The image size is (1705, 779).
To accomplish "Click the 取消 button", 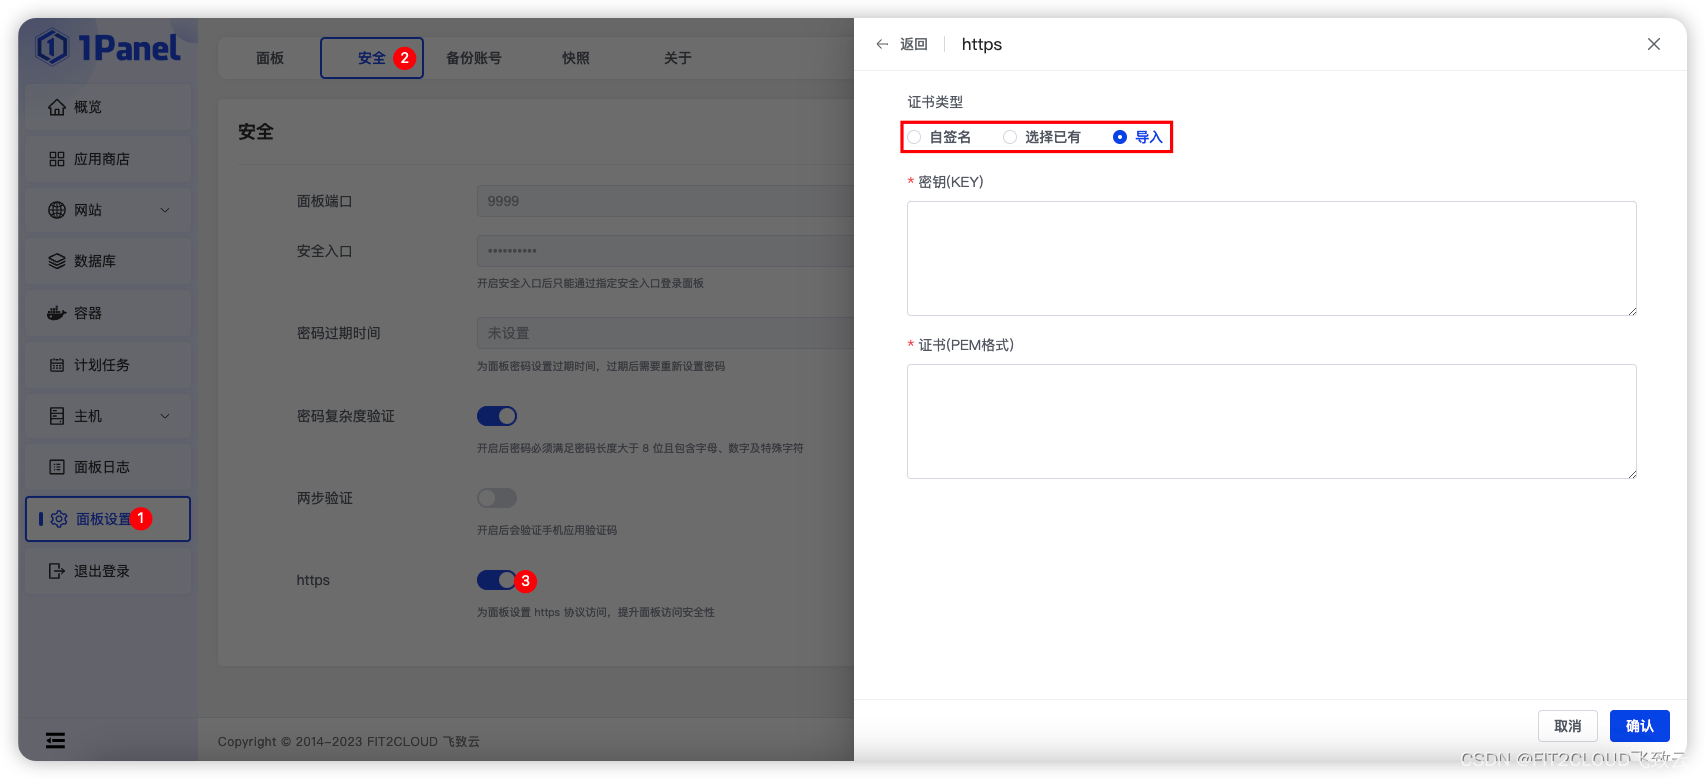I will tap(1568, 726).
